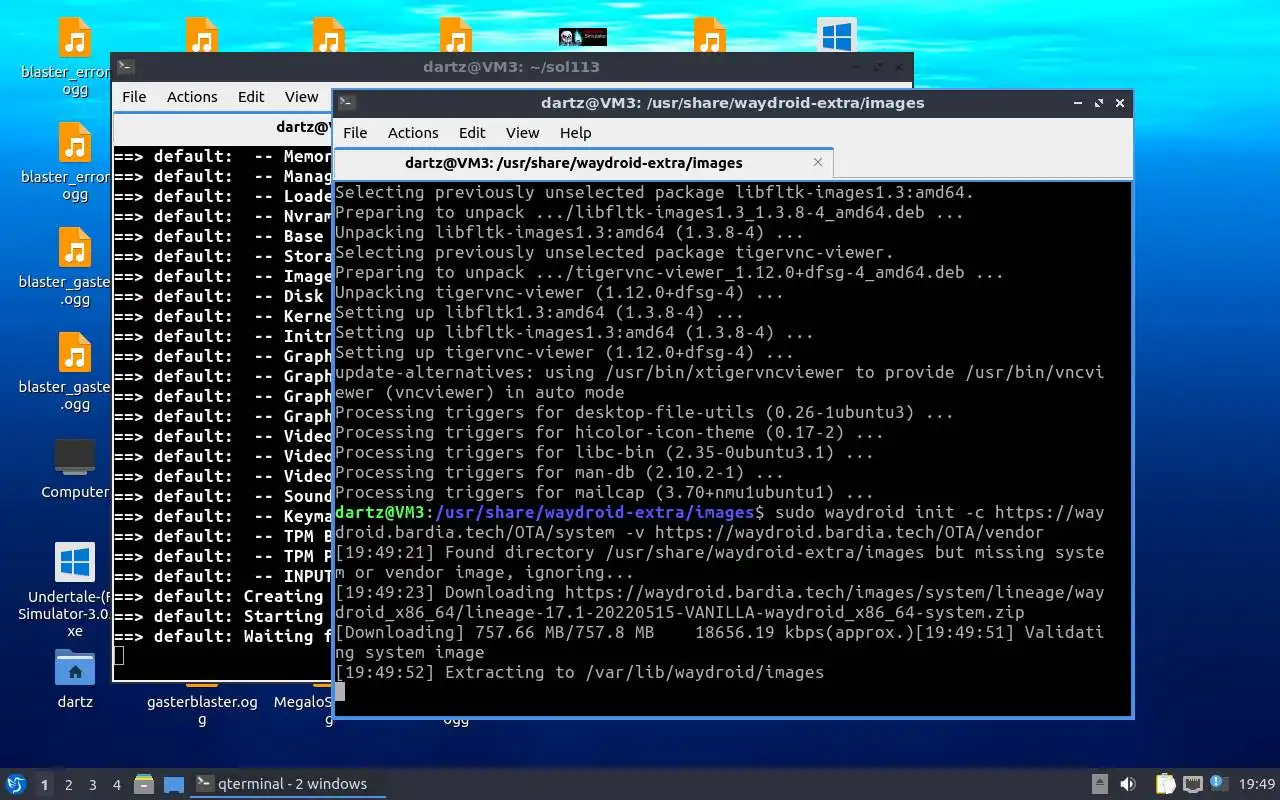1280x800 pixels.
Task: Open File menu in sol113 terminal window
Action: pos(134,97)
